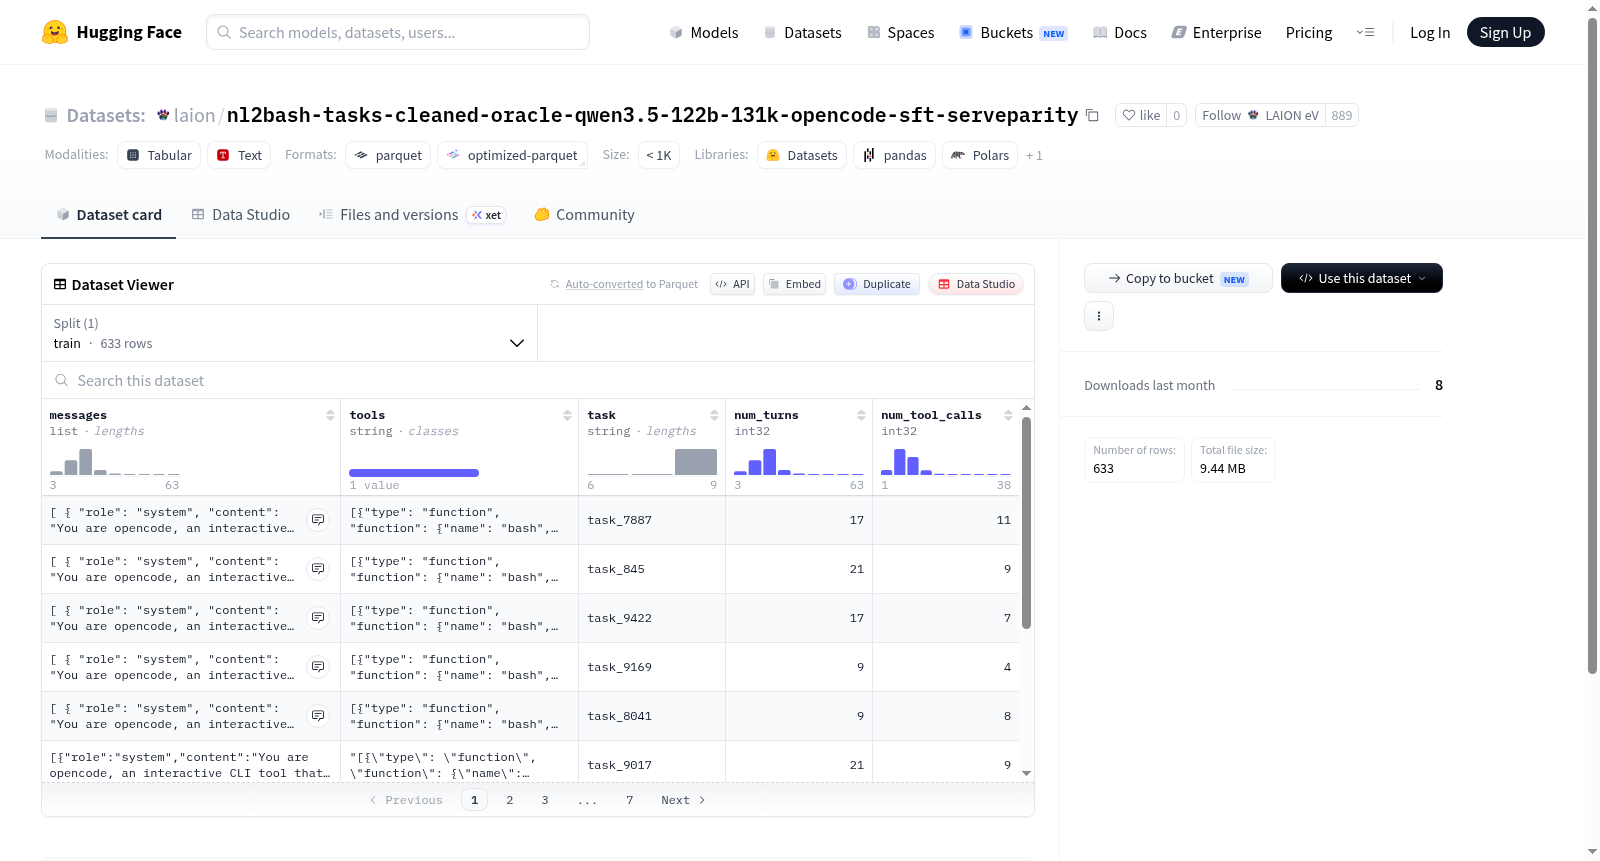Focus the Search models, datasets, users field
Screen dimensions: 1600x861
[x=398, y=32]
